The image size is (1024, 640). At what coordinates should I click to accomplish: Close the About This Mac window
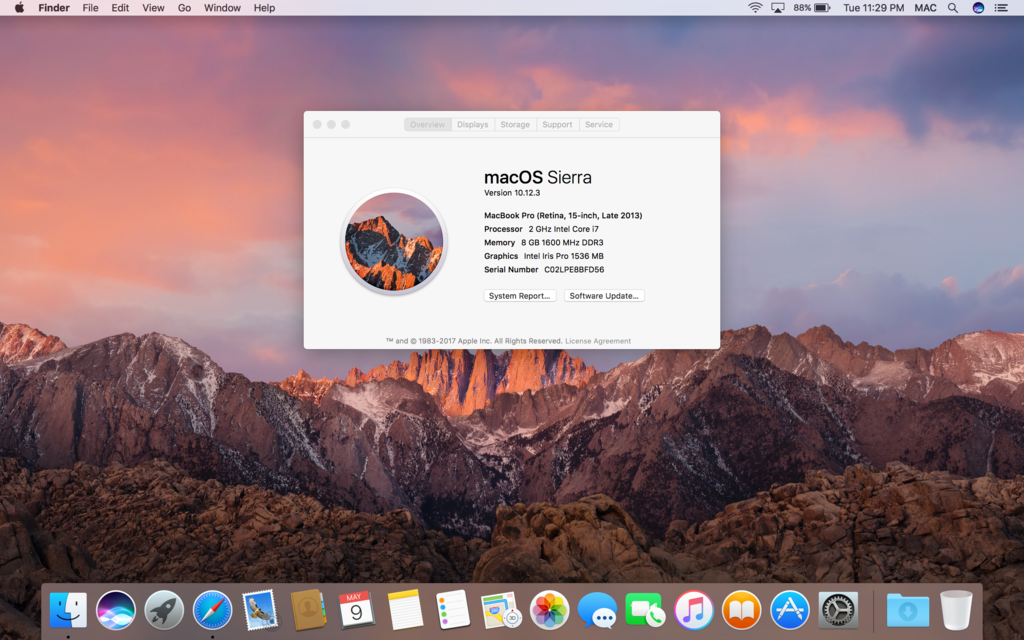click(x=317, y=124)
